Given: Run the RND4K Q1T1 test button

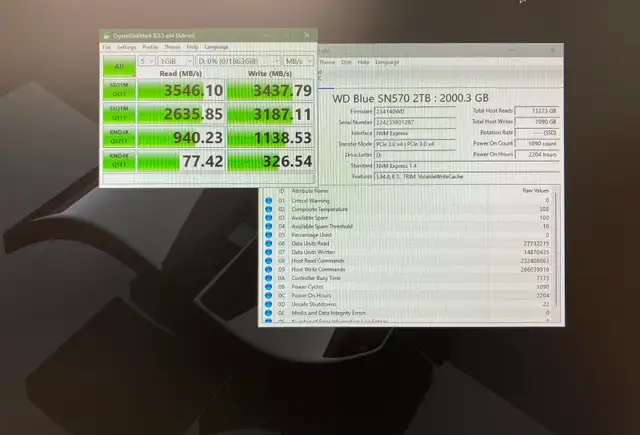Looking at the screenshot, I should 119,161.
